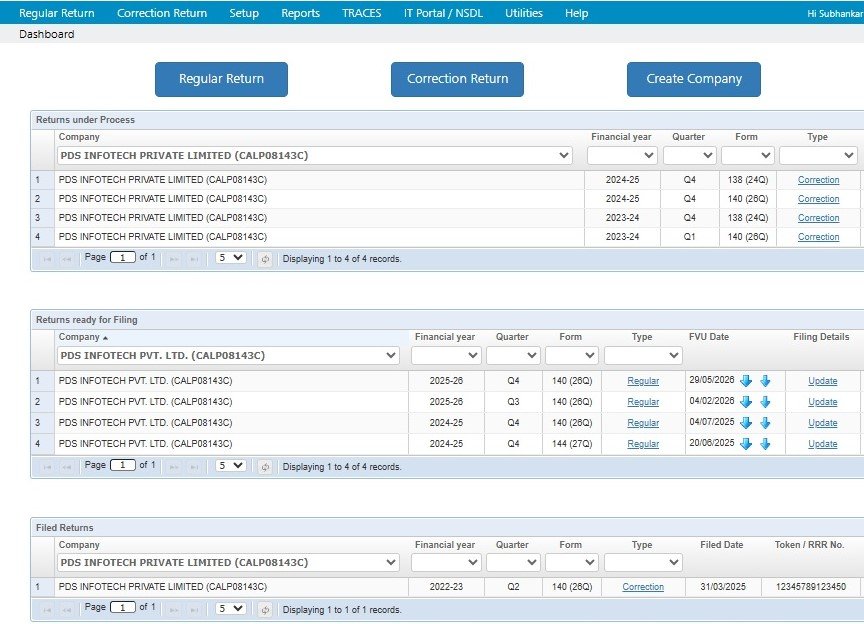This screenshot has height=624, width=864.
Task: Open Financial year filter in Returns under Process
Action: [x=622, y=155]
